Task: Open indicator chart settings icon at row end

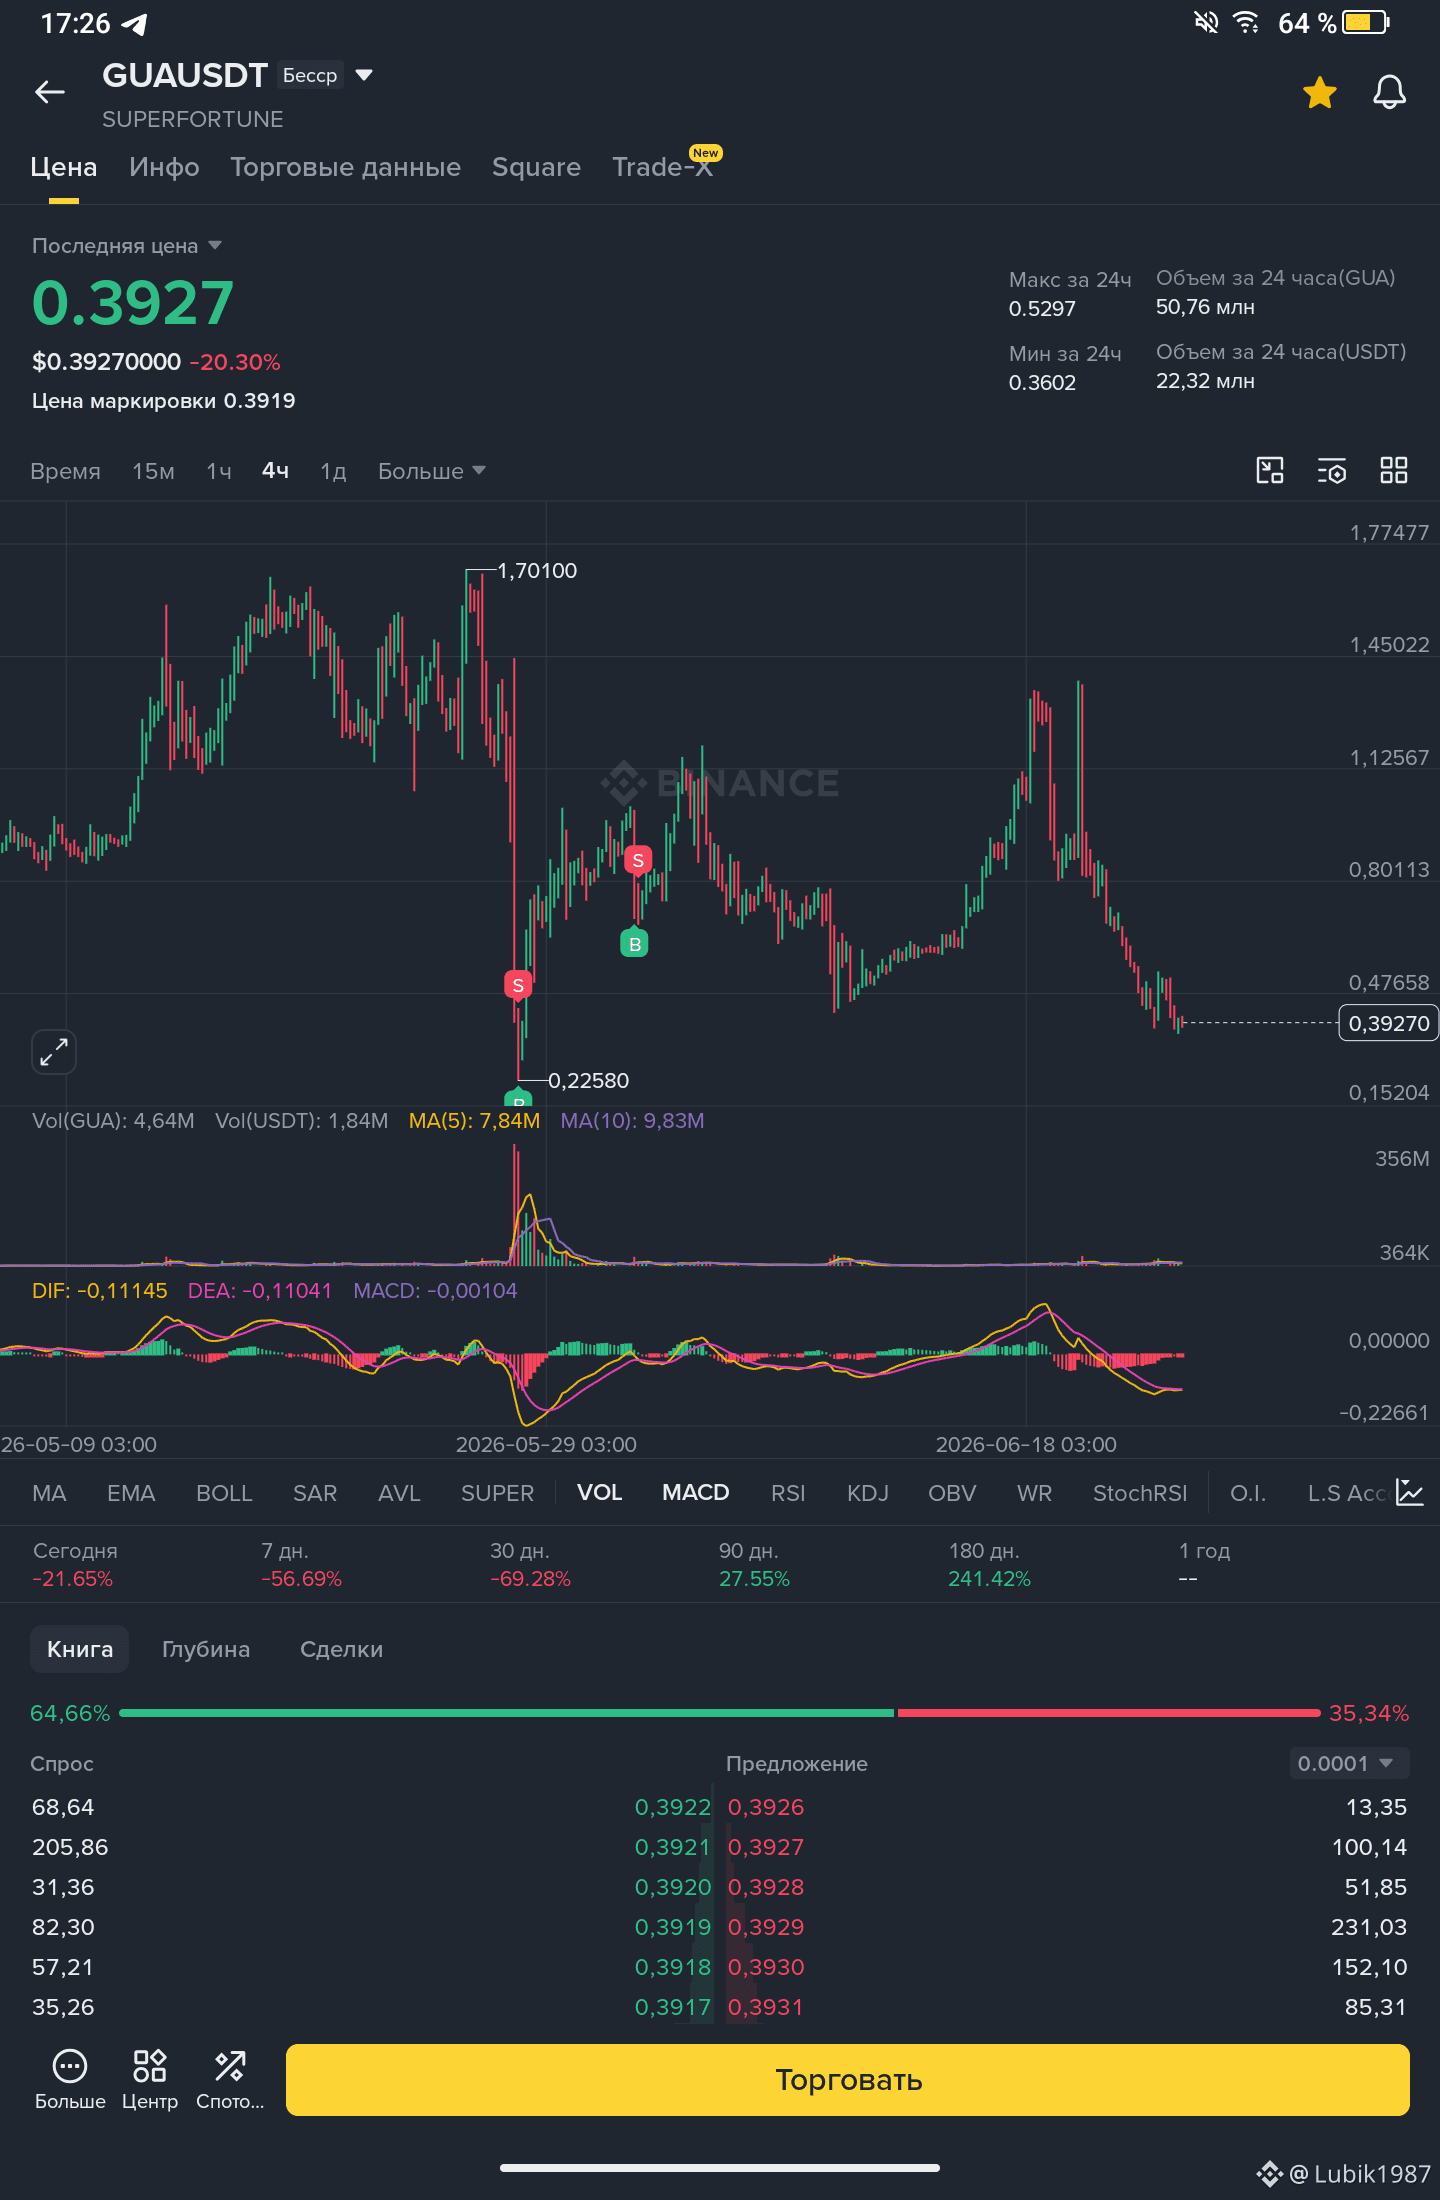Action: [x=1410, y=1492]
